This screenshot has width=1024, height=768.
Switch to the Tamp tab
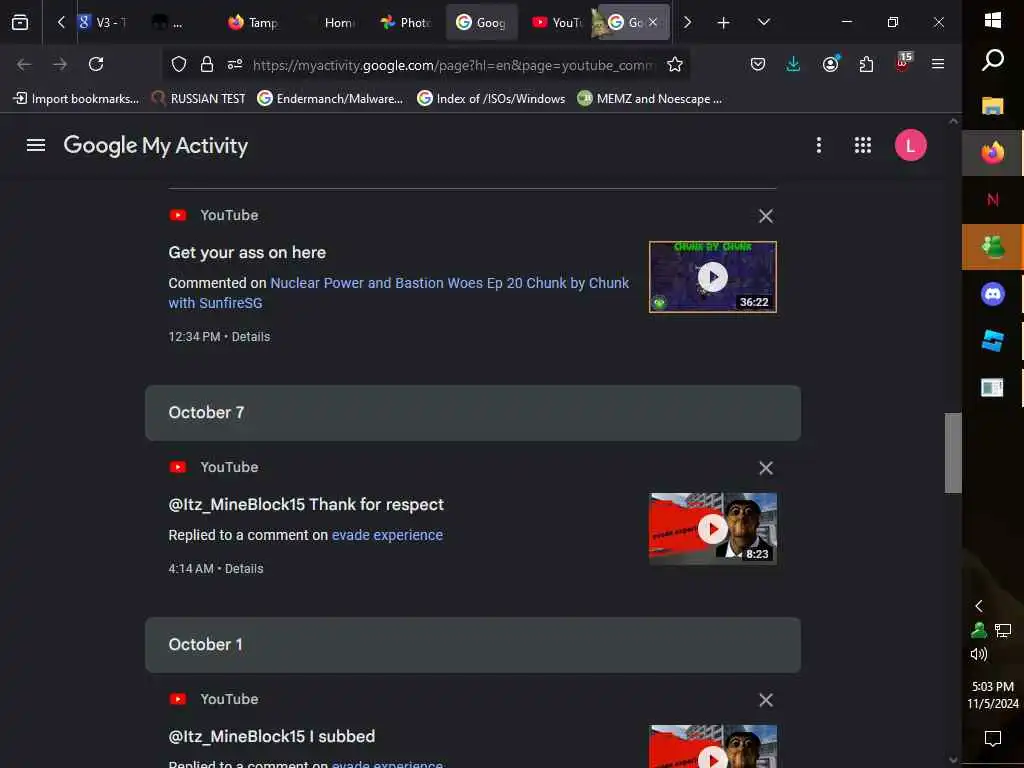coord(255,23)
